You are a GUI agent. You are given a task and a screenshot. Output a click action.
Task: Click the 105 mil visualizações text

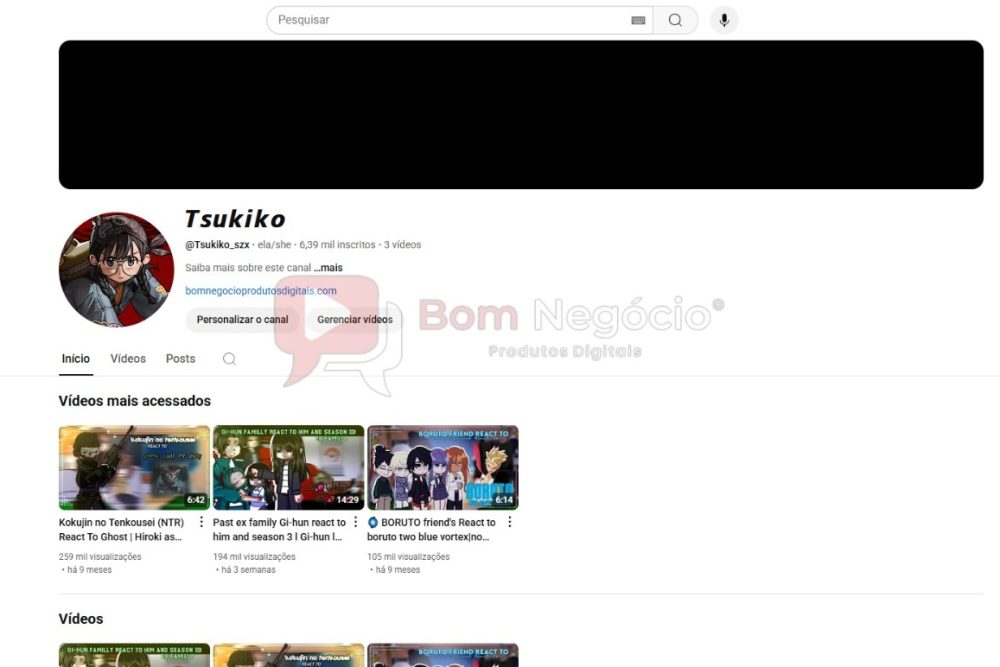click(408, 557)
